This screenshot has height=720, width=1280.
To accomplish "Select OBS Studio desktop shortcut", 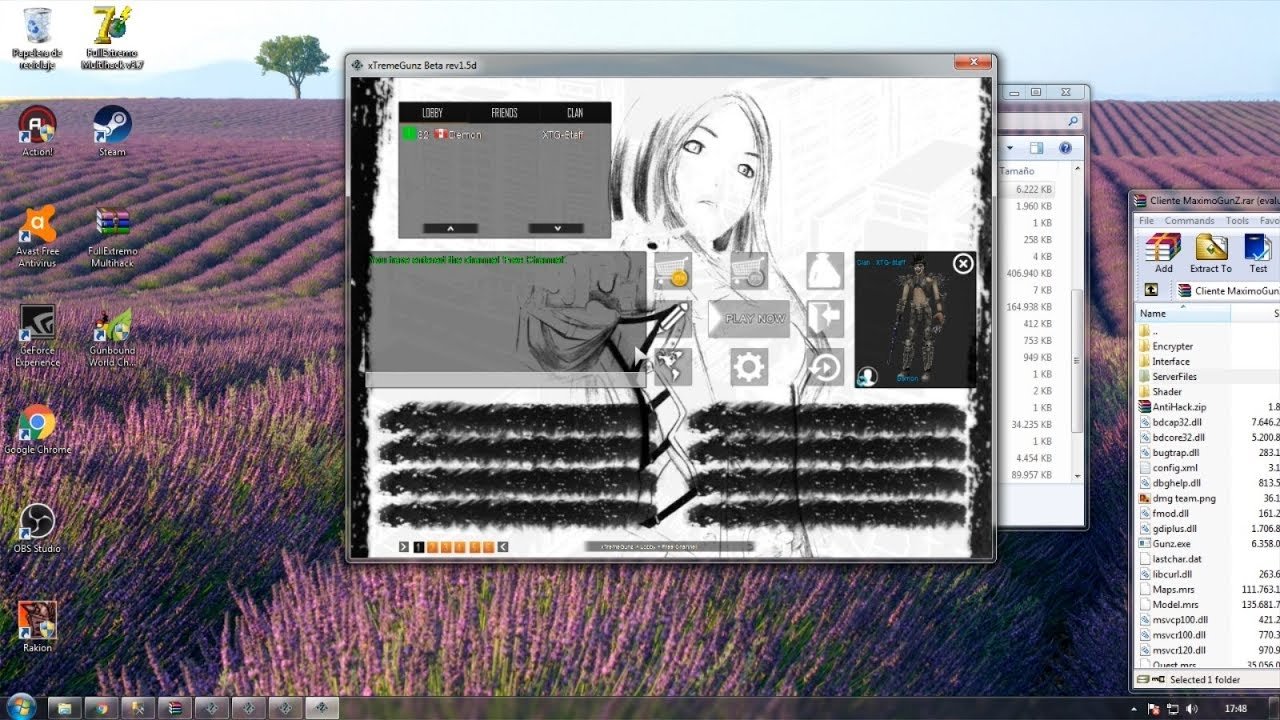I will pyautogui.click(x=37, y=529).
